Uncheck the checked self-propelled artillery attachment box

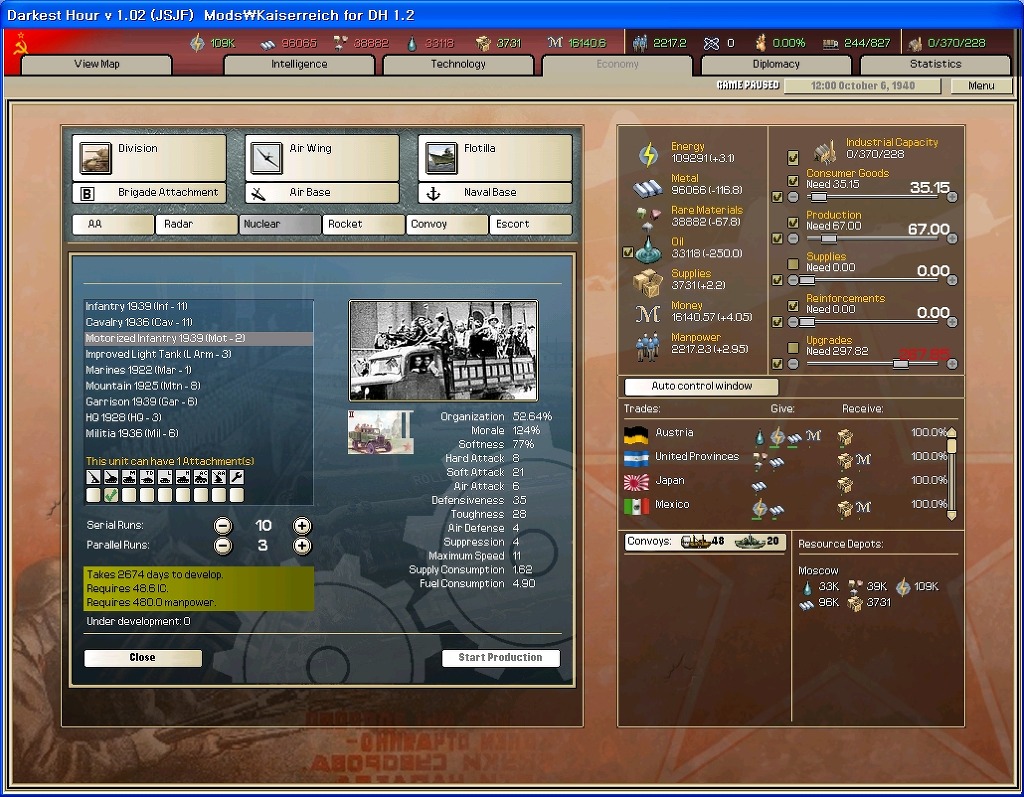[111, 495]
